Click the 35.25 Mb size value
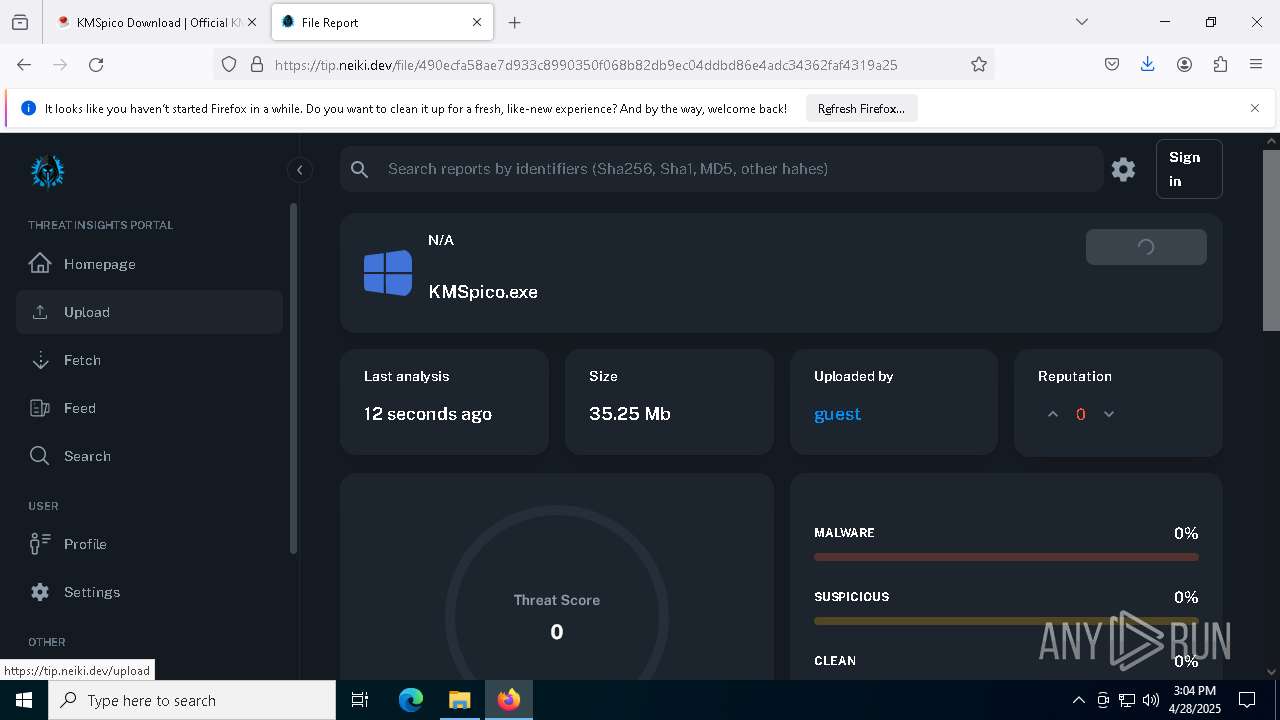 click(629, 414)
